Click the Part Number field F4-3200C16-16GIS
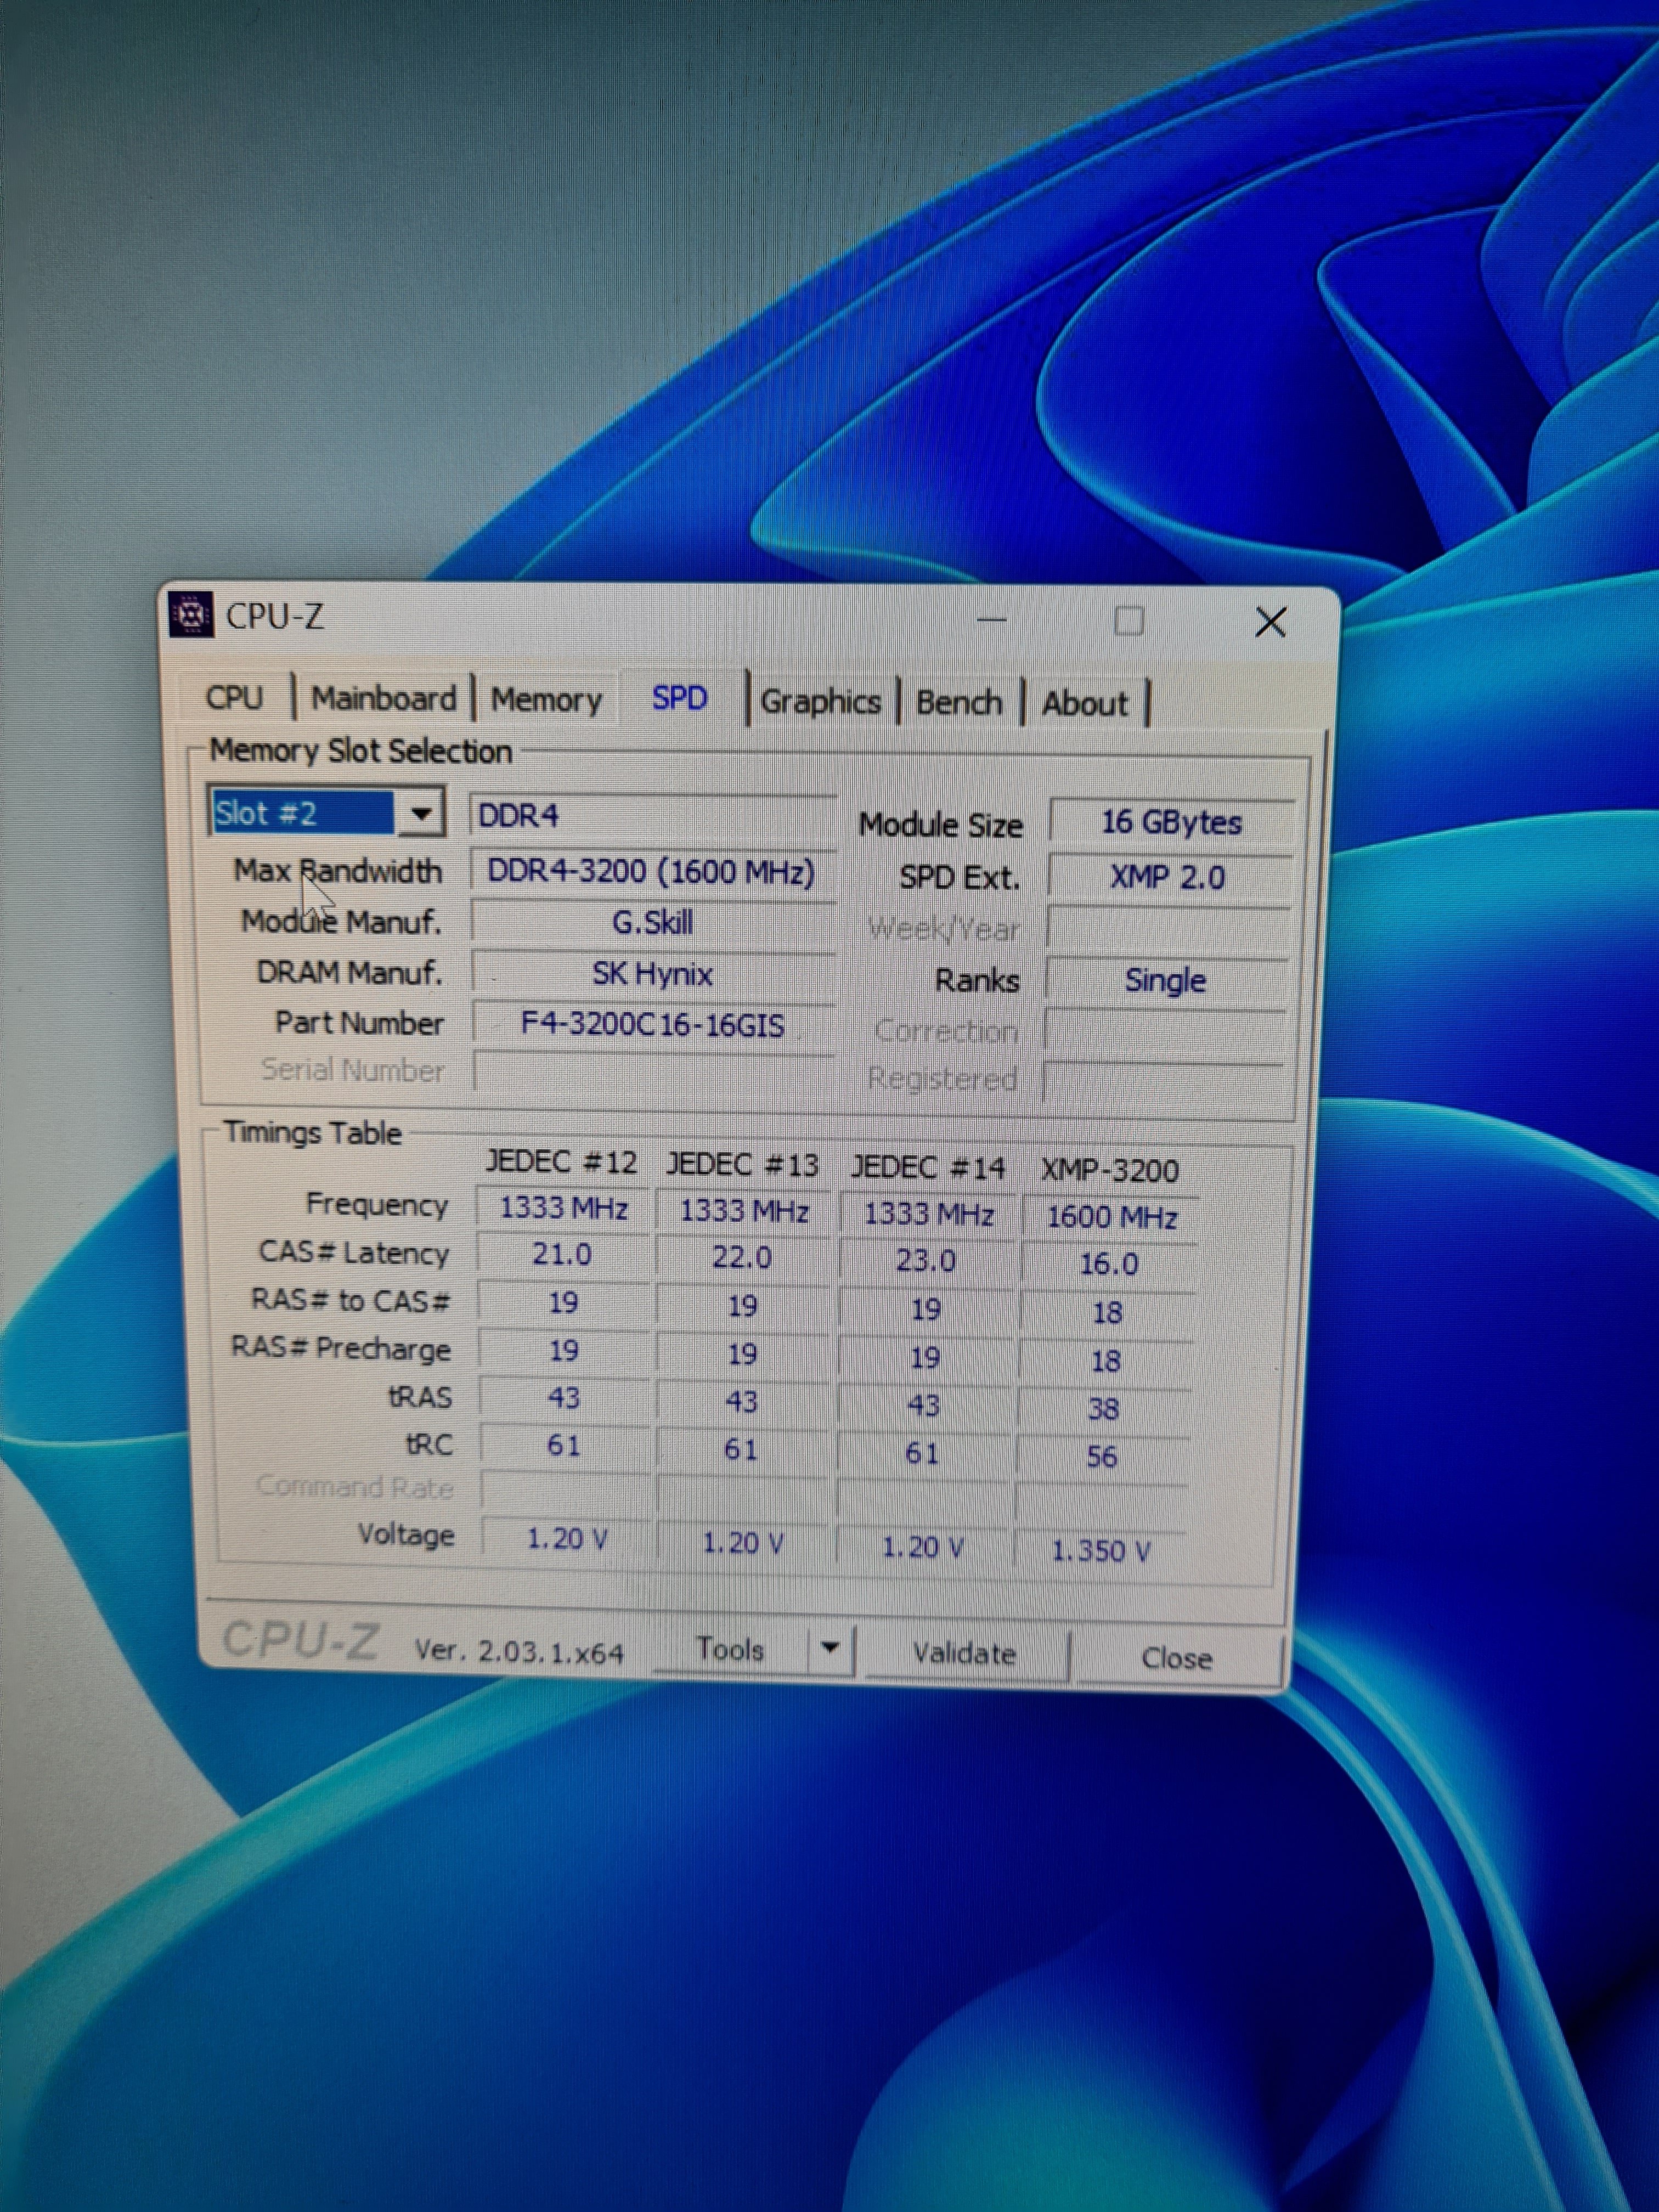This screenshot has height=2212, width=1659. coord(652,1025)
